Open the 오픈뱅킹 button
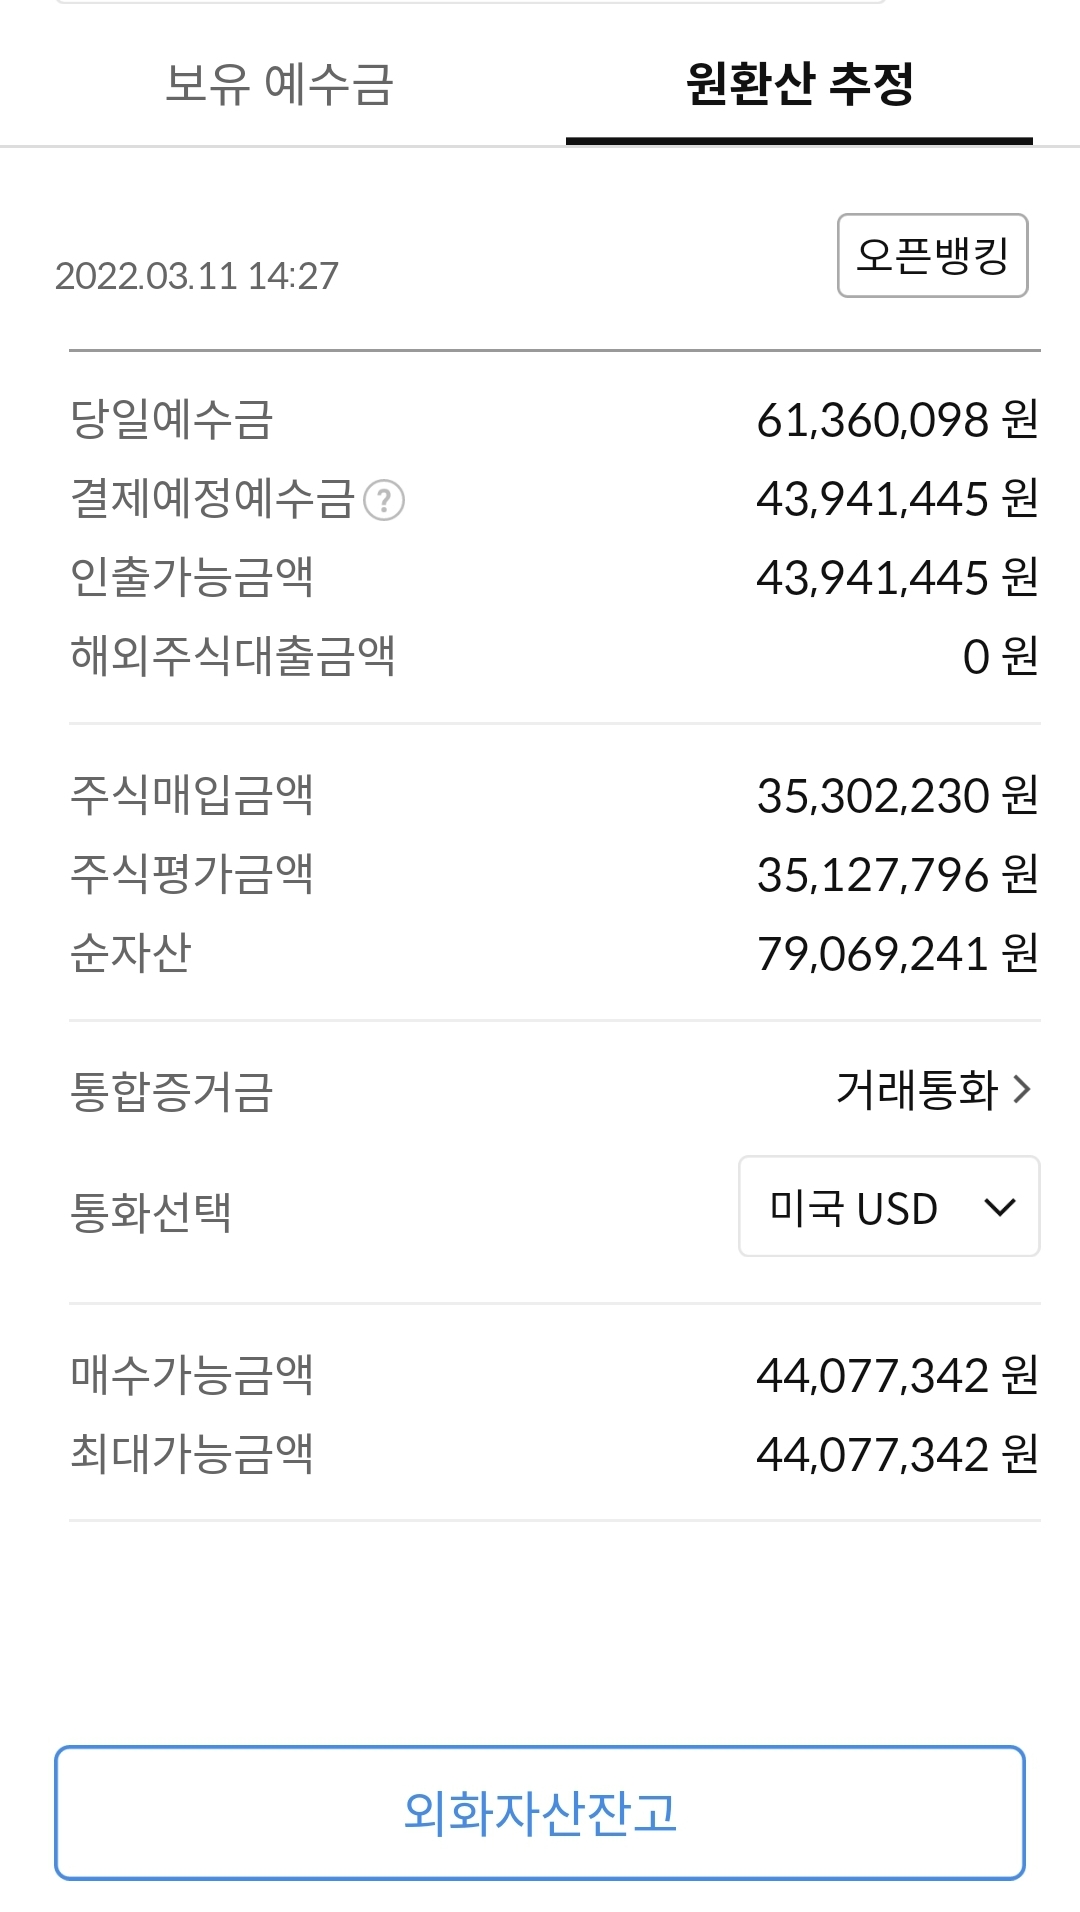The height and width of the screenshot is (1912, 1080). 932,256
